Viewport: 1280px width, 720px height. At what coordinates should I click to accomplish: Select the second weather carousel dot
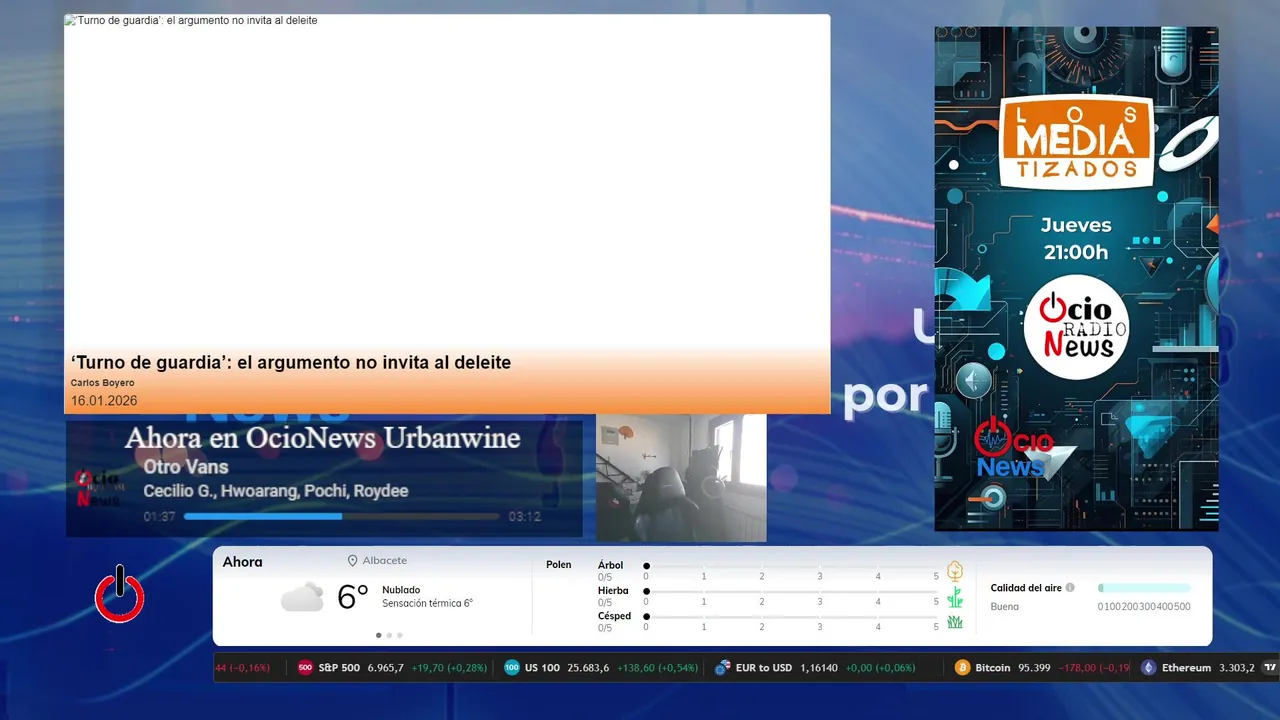[389, 635]
